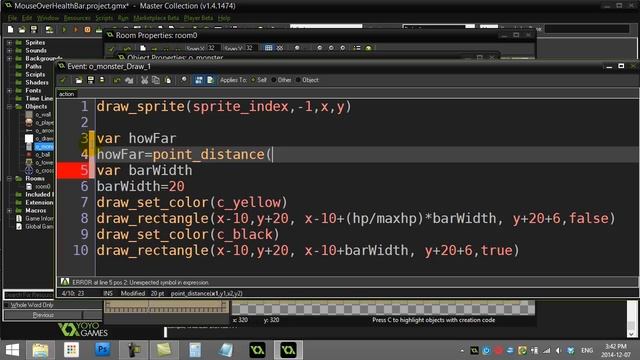Viewport: 640px width, 360px height.
Task: Click the Windows Start button
Action: click(12, 350)
